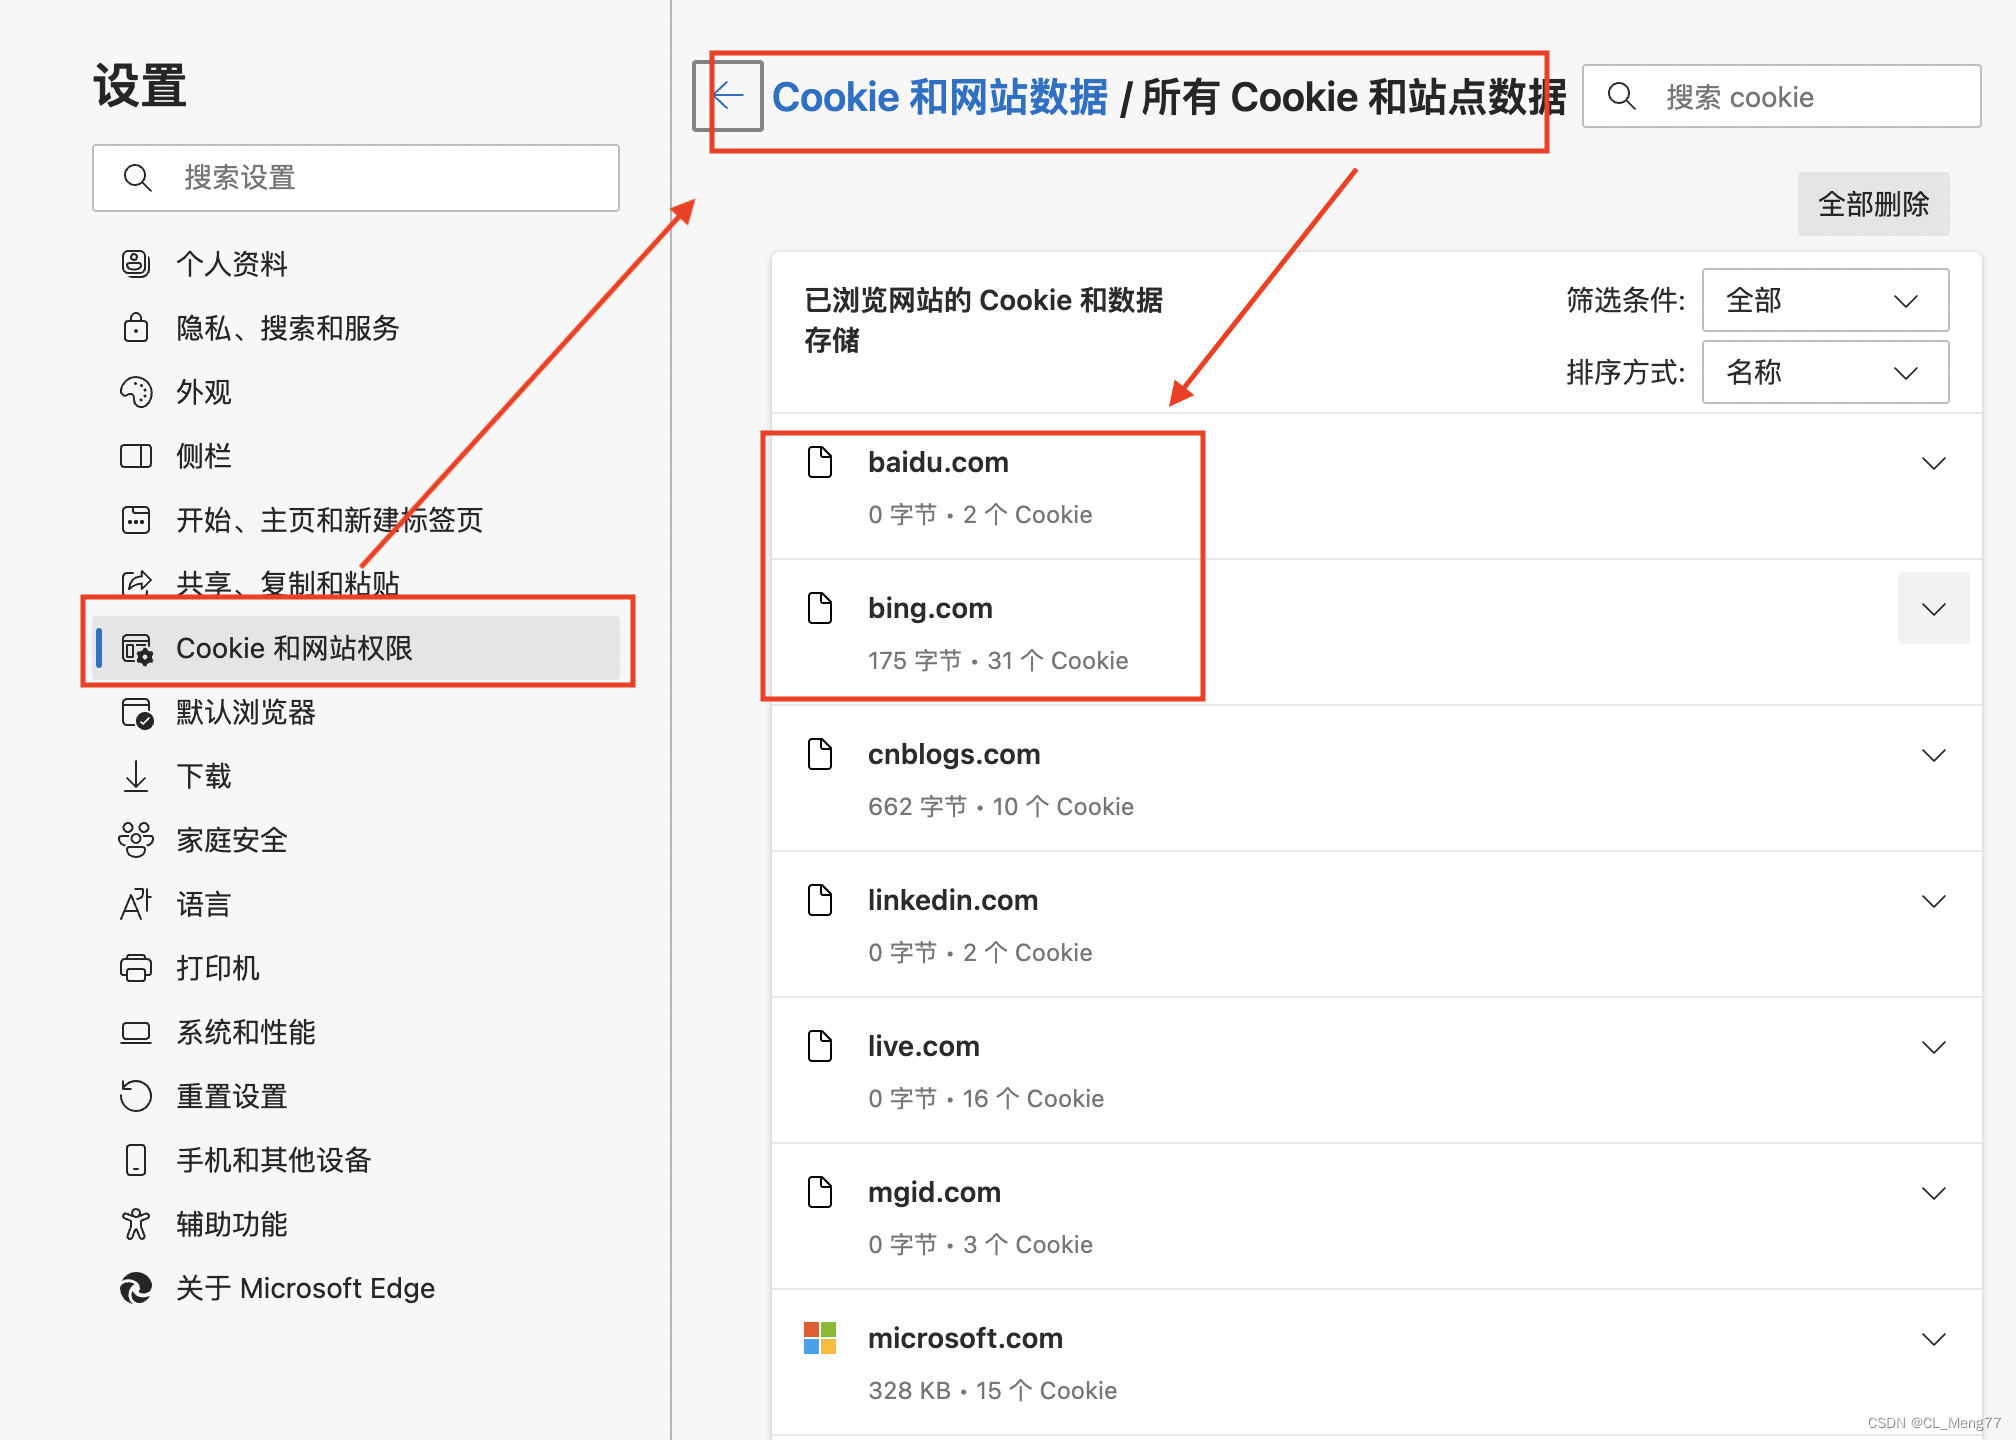
Task: Expand the baidu.com cookie entry
Action: [x=1934, y=463]
